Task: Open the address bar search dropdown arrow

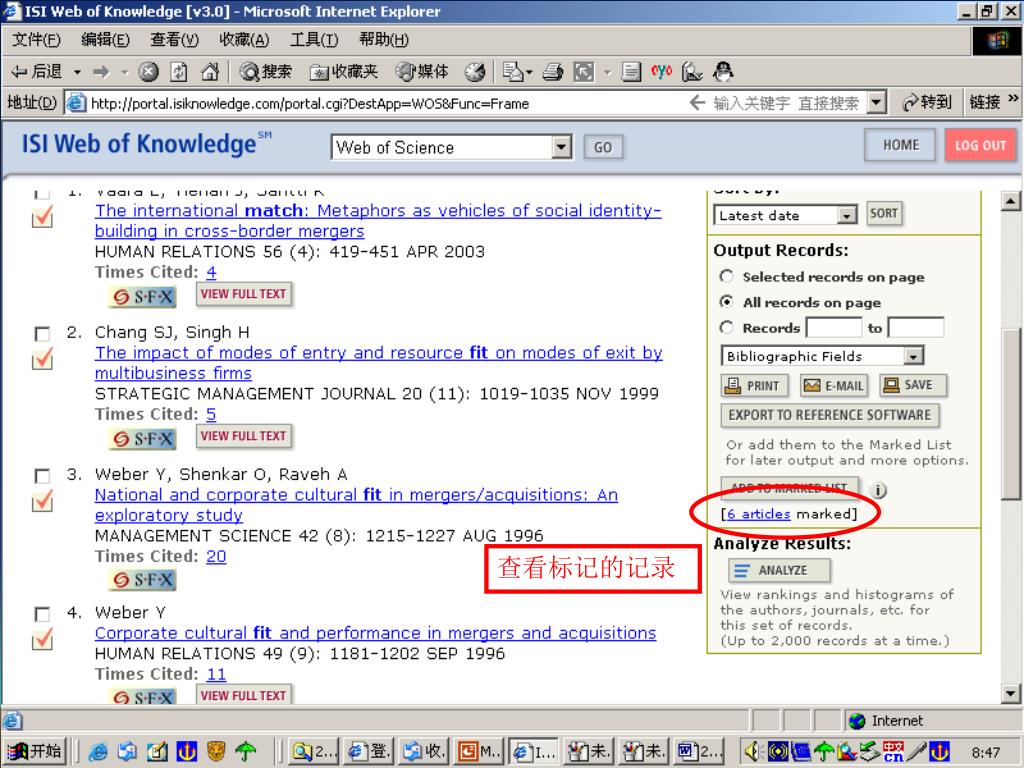Action: point(877,103)
